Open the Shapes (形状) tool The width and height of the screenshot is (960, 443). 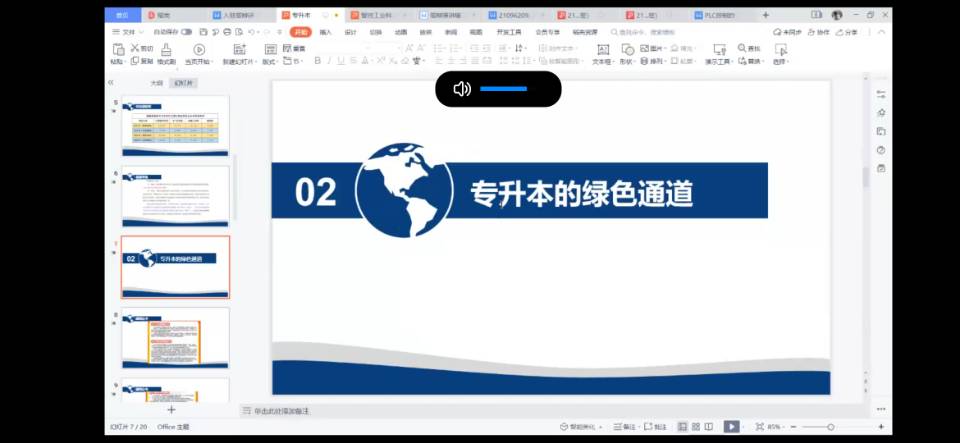pos(627,50)
